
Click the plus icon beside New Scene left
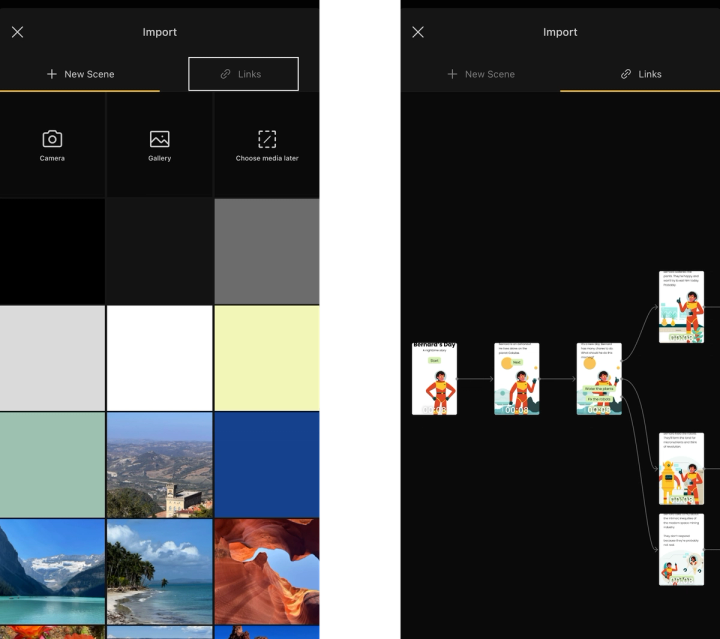(x=52, y=74)
